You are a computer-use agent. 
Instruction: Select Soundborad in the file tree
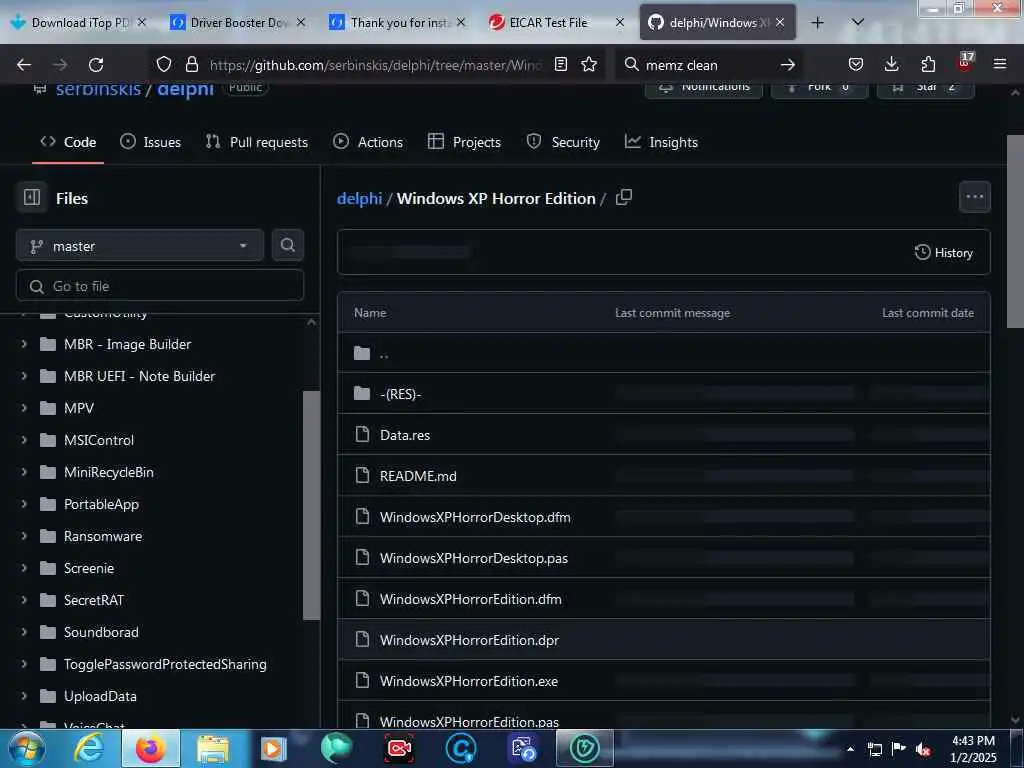[x=101, y=632]
